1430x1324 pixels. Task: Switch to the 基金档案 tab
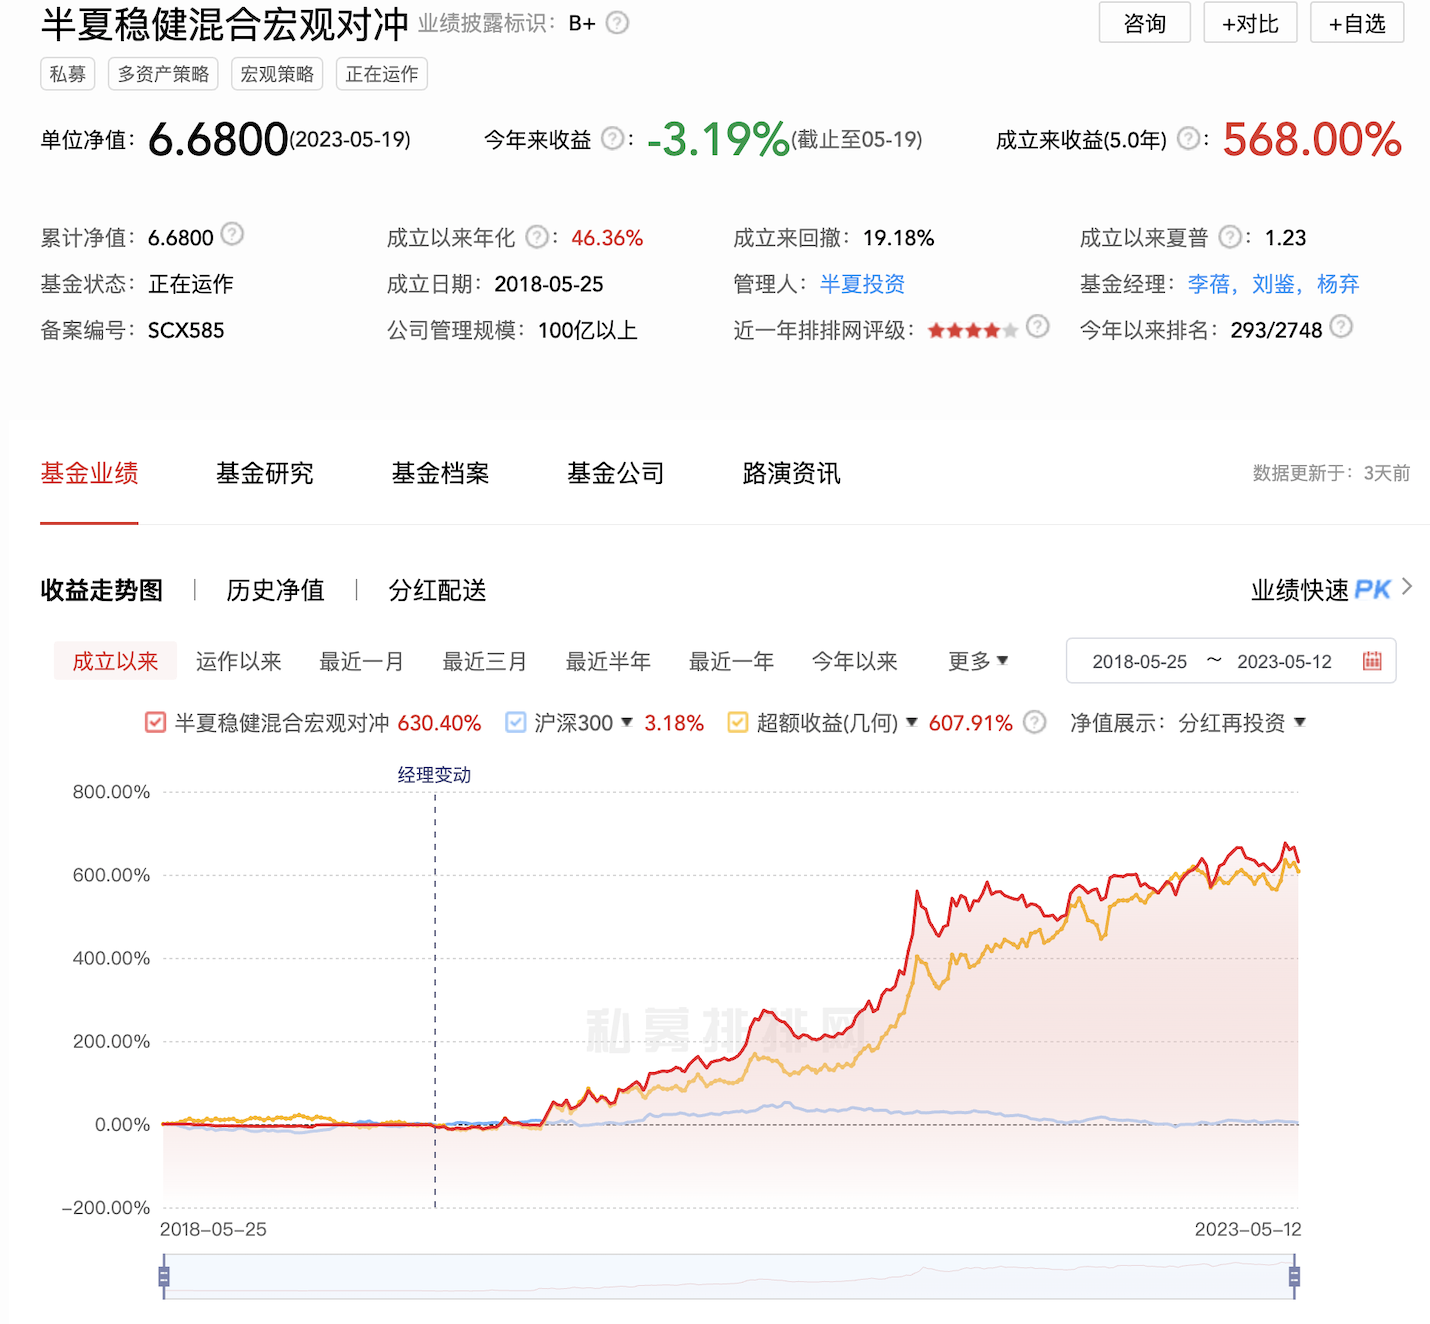[440, 473]
